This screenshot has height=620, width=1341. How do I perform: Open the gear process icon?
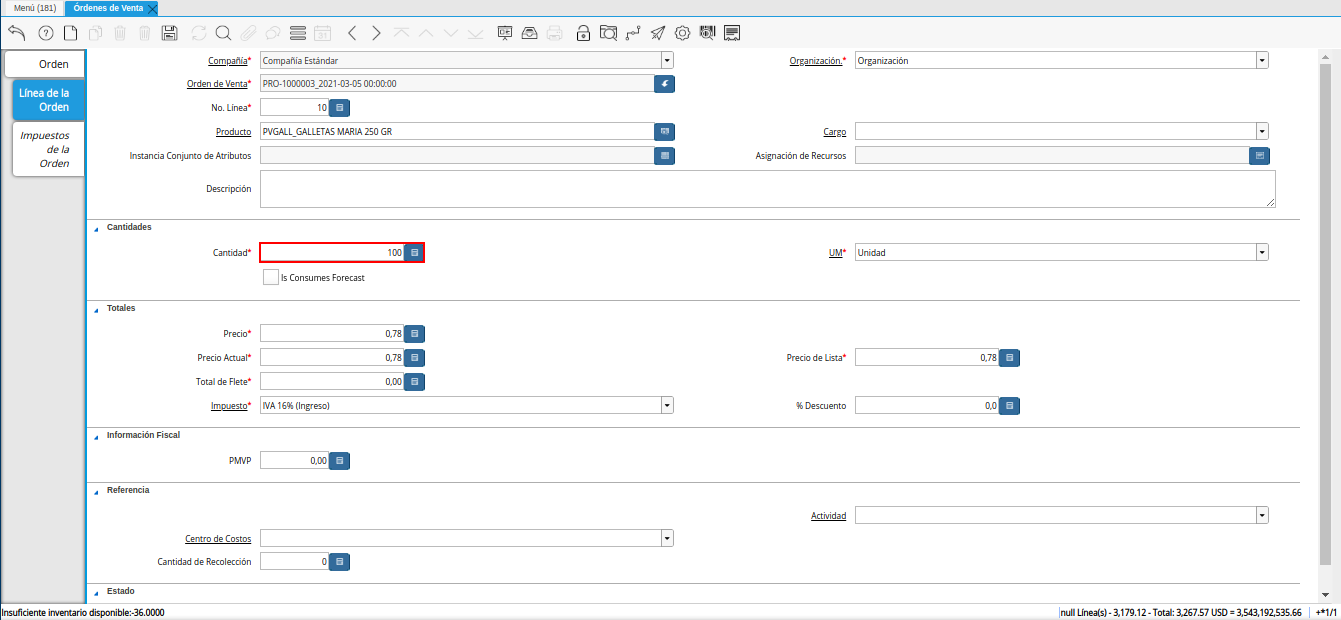(683, 33)
